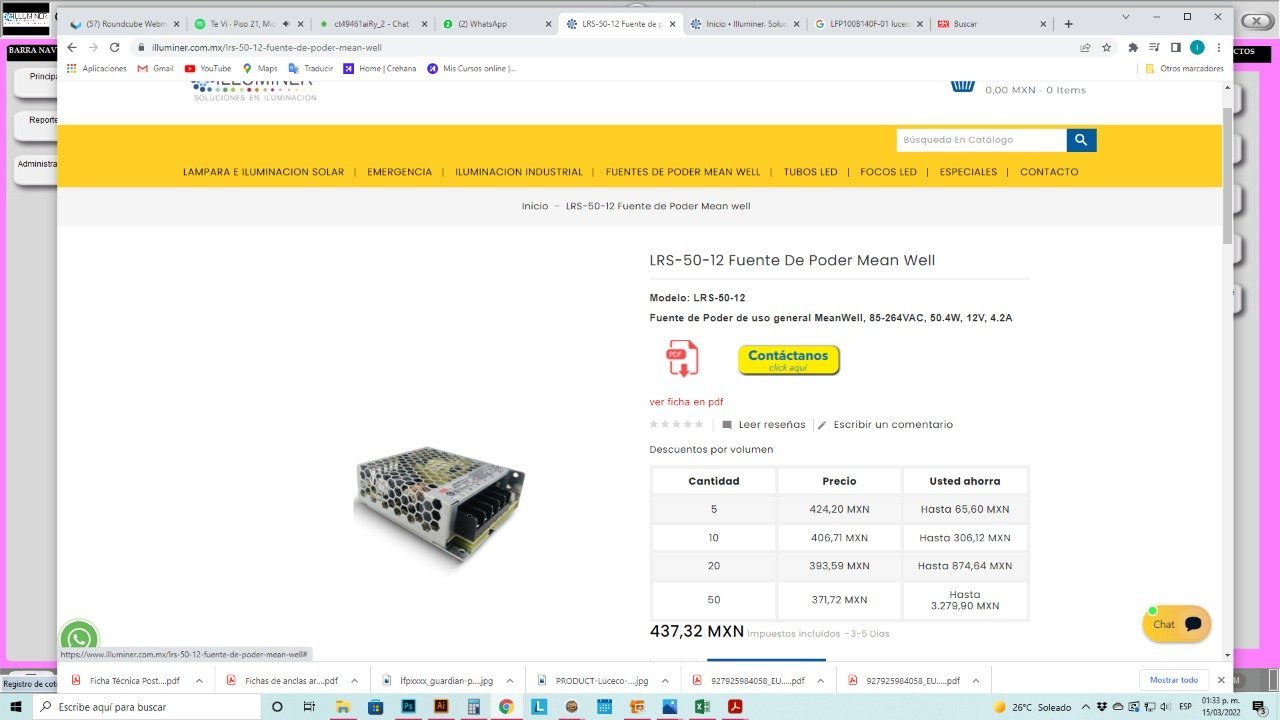Image resolution: width=1280 pixels, height=720 pixels.
Task: Open the Mis Cursos online bookmark
Action: click(x=472, y=69)
